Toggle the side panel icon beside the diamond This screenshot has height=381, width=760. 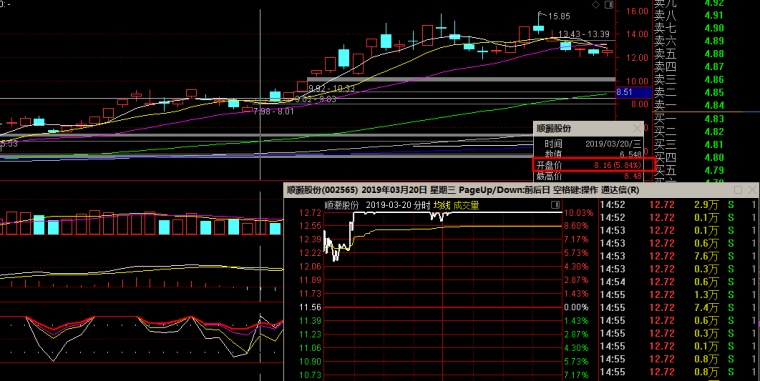pos(609,5)
